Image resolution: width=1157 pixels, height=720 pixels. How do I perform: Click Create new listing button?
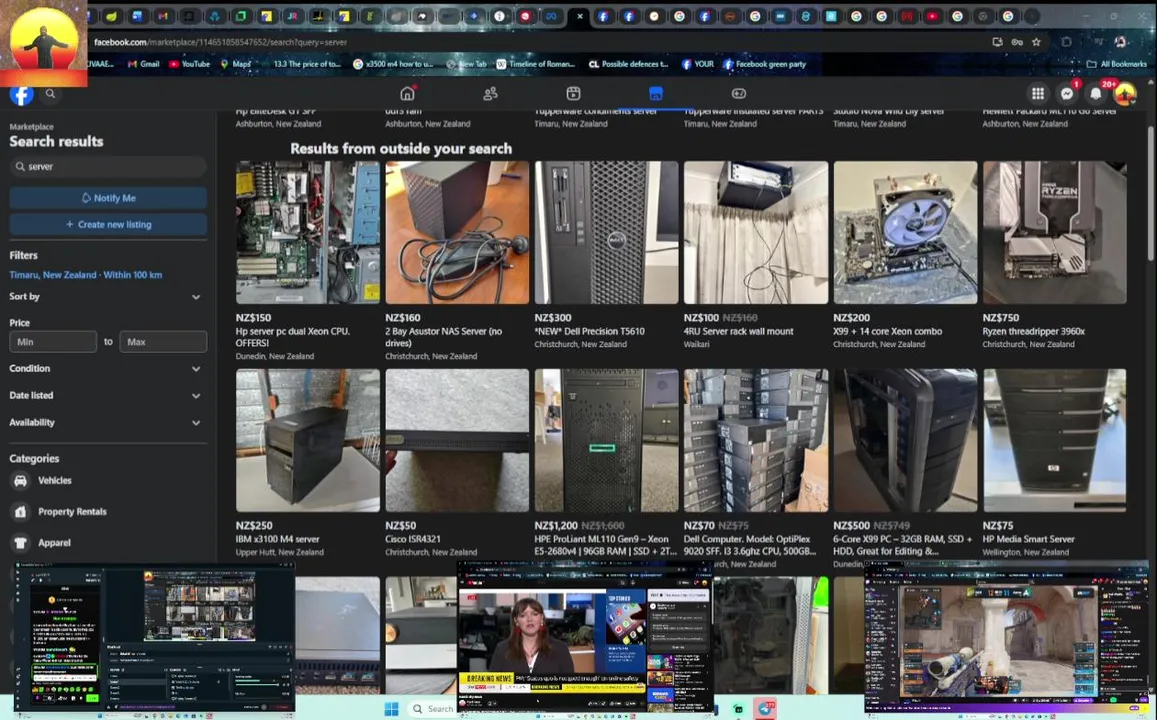click(108, 224)
